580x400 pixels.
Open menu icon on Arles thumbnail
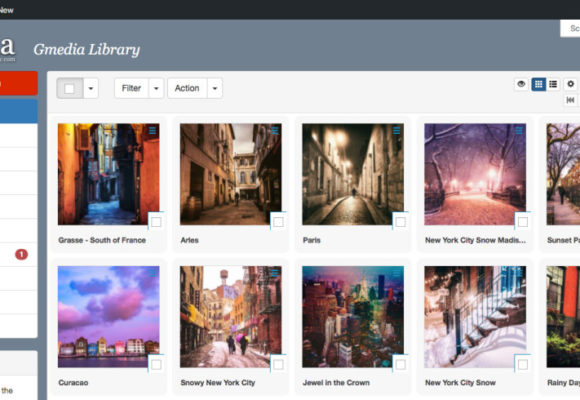(274, 130)
